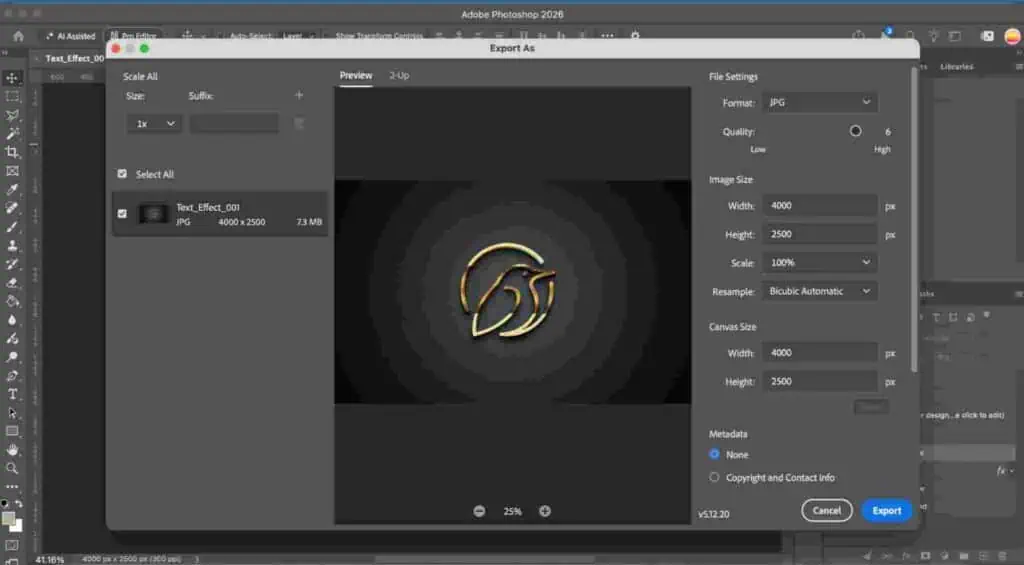Select the Brush tool

click(12, 227)
